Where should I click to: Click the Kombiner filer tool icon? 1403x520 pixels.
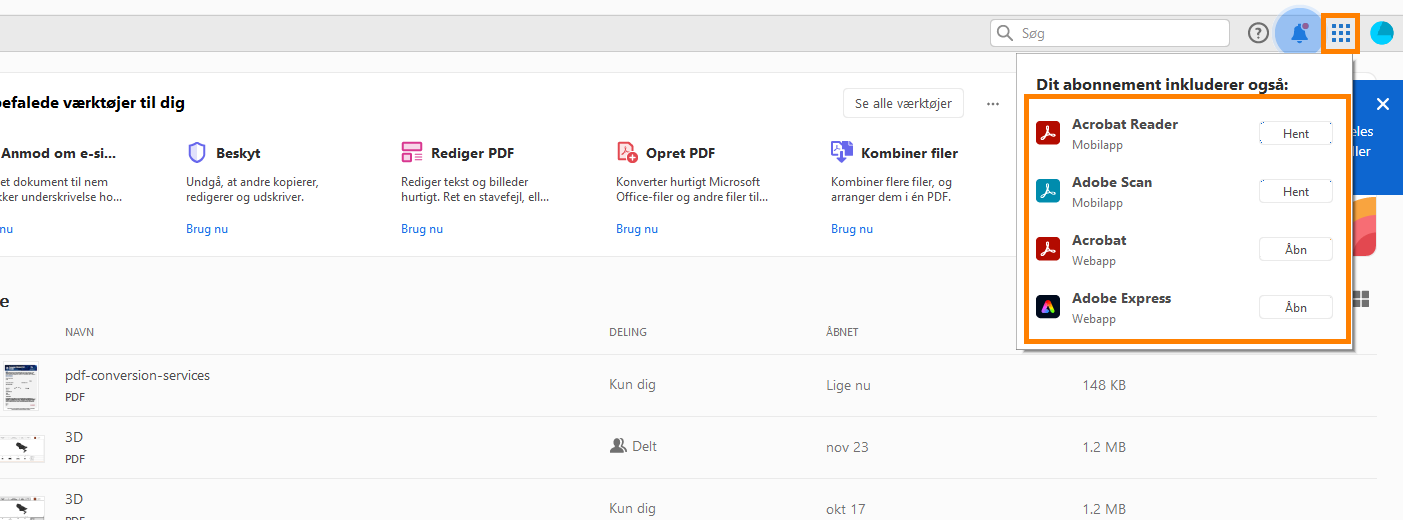[841, 153]
